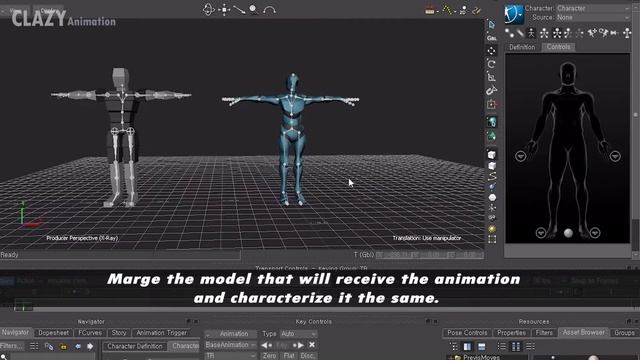Screen dimensions: 640x360
Task: Click the tree view icon in Asset Browser
Action: tap(453, 347)
